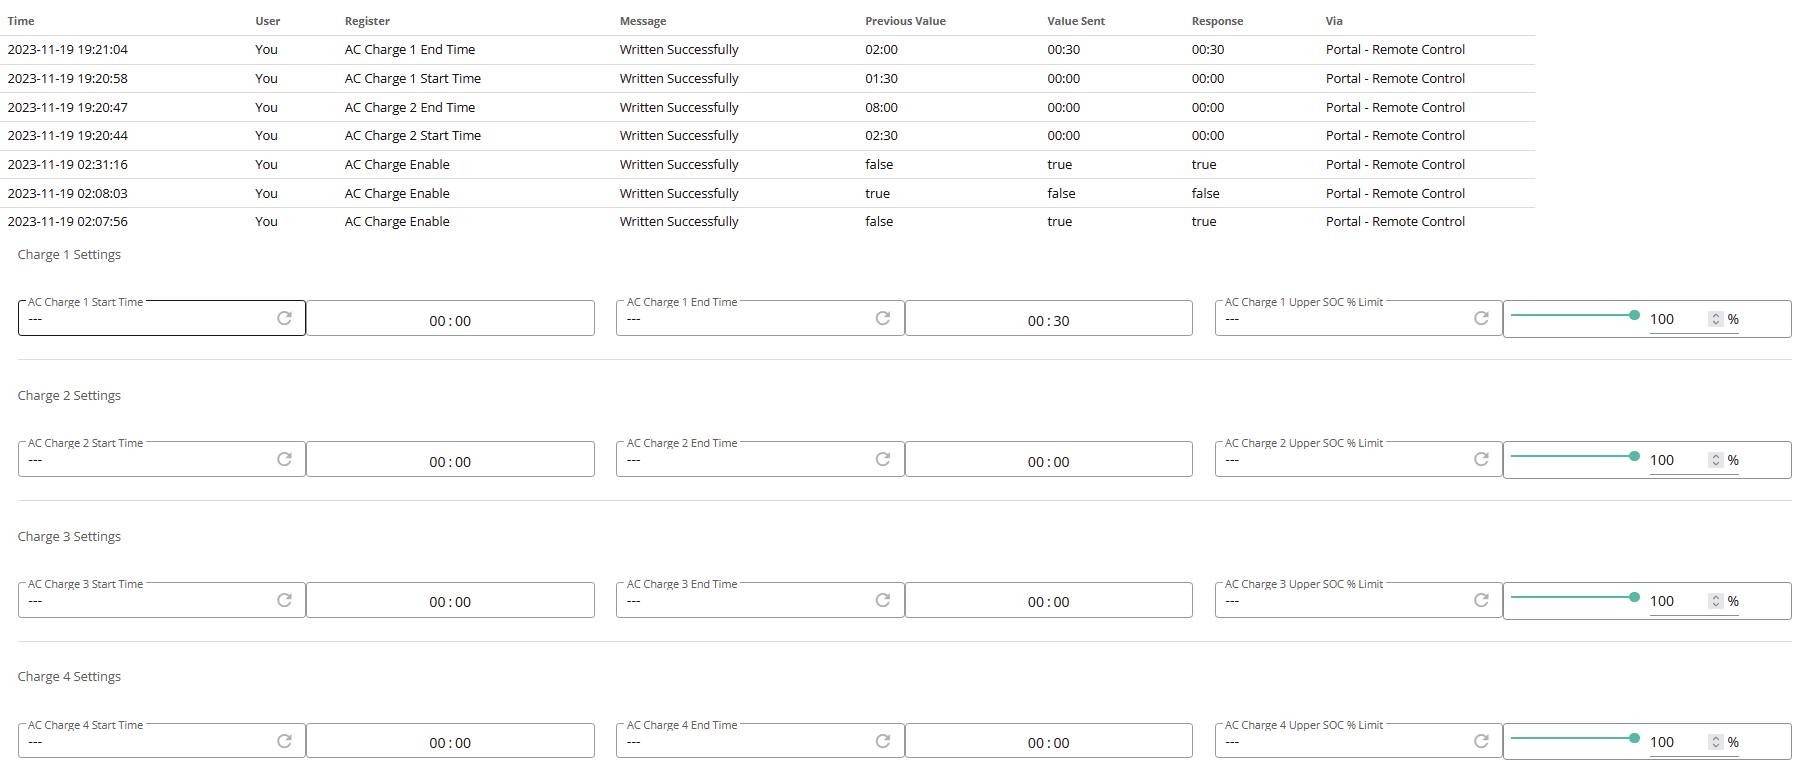Refresh the AC Charge 2 End Time value
Screen dimensions: 1796x766
[882, 459]
